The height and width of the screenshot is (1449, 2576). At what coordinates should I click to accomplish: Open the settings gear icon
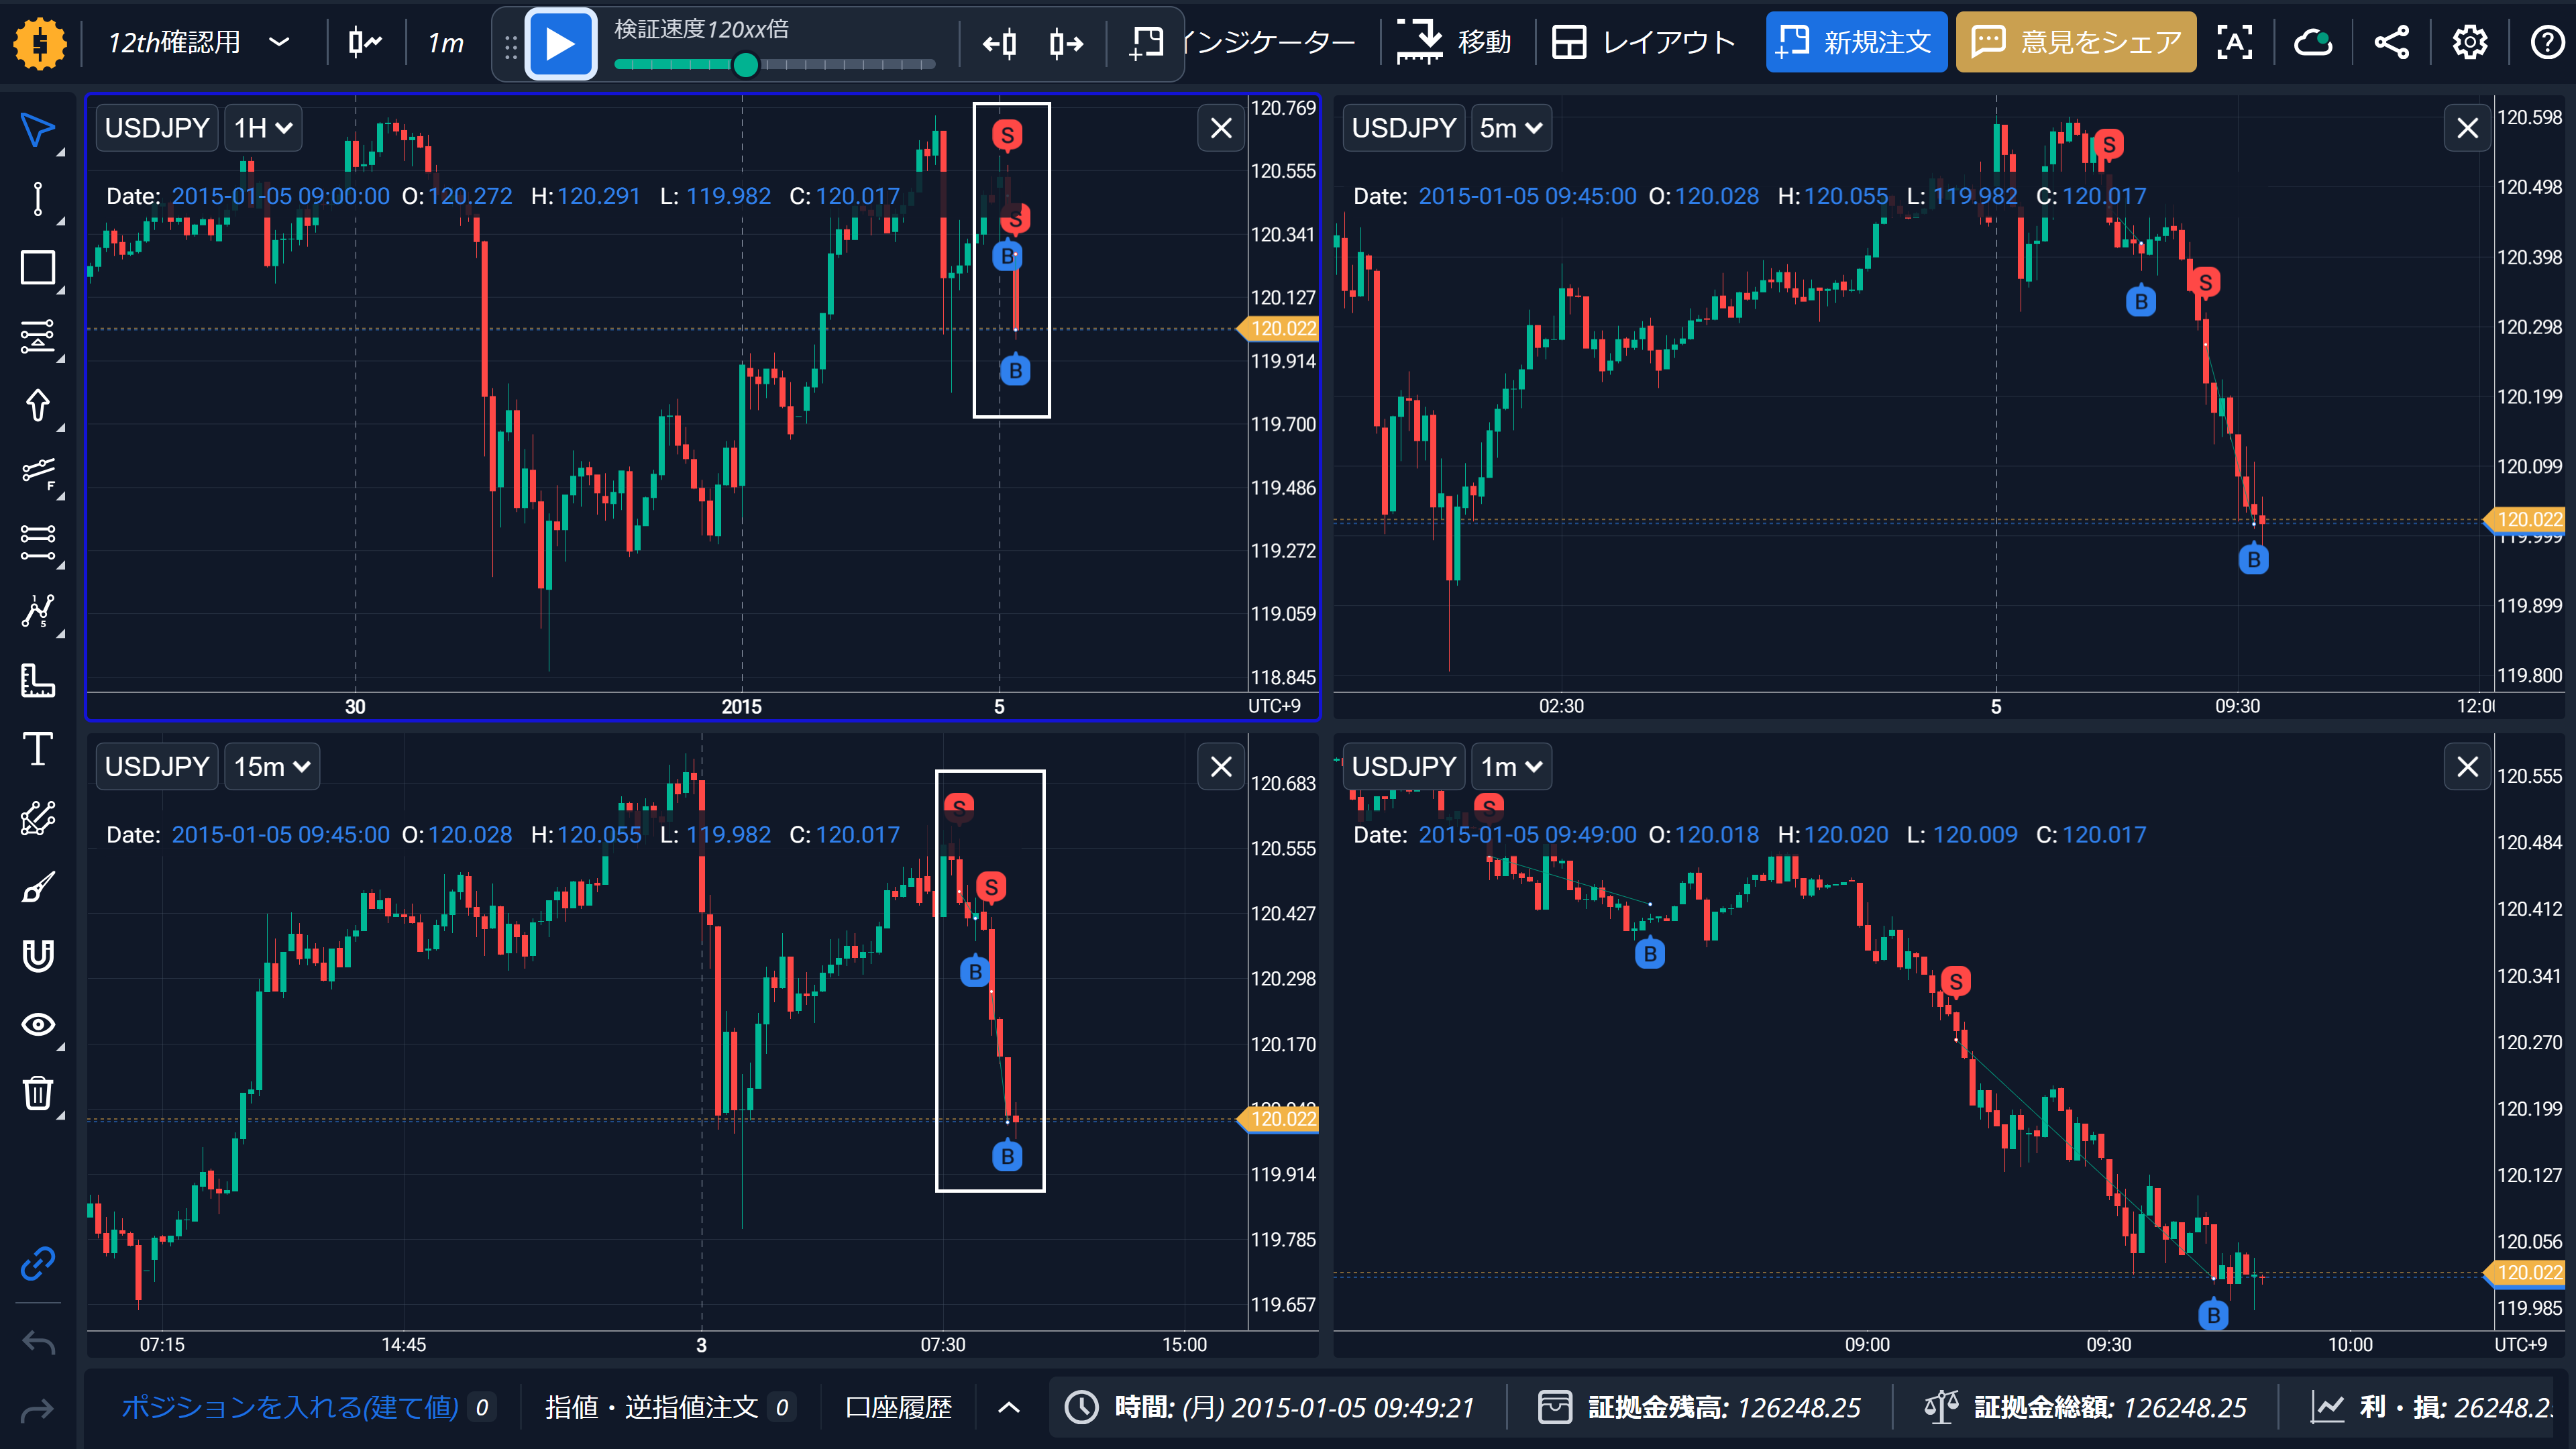point(2469,42)
